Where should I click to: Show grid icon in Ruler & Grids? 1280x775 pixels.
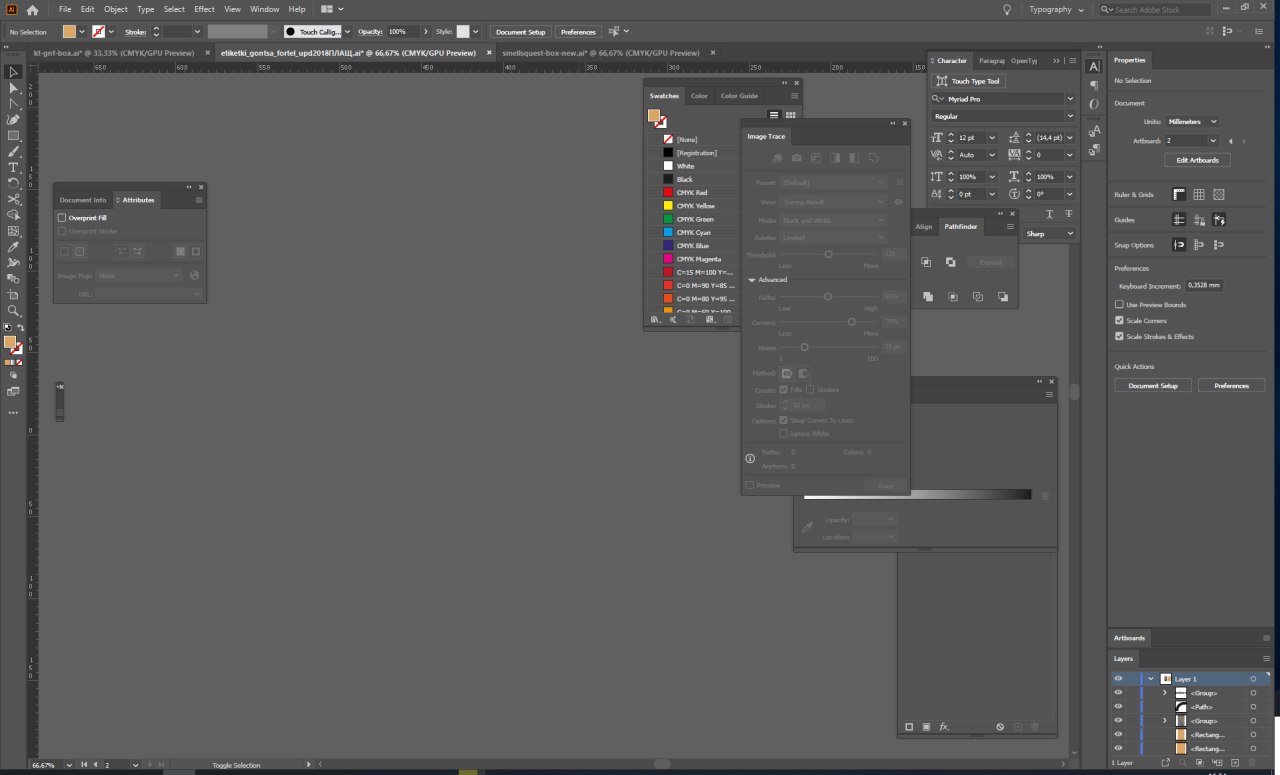(x=1199, y=195)
